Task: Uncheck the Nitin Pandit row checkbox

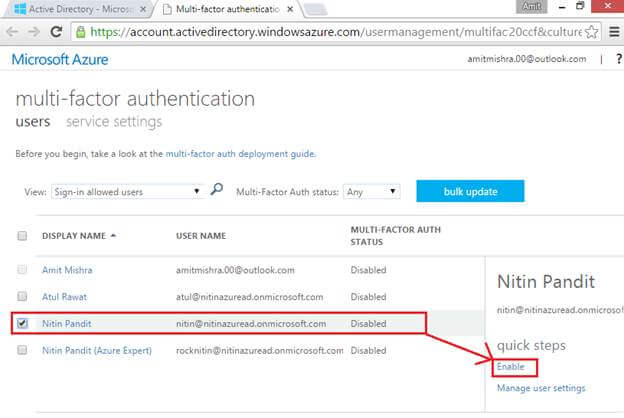Action: tap(22, 323)
